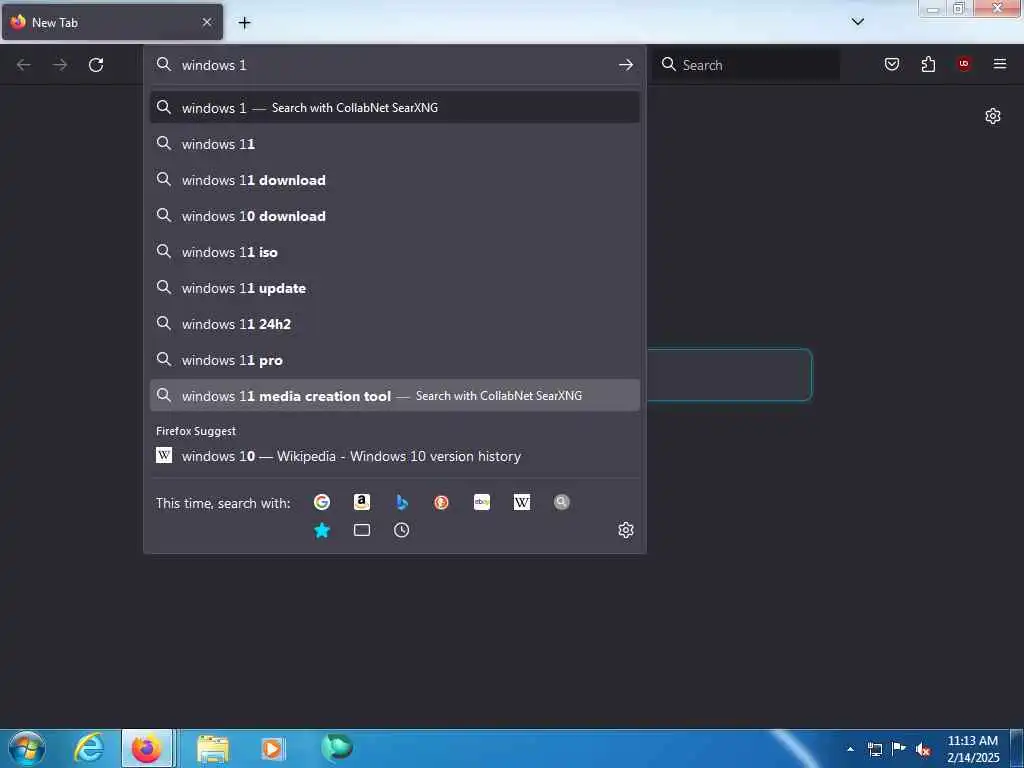This screenshot has height=768, width=1024.
Task: Open the Windows Start button
Action: (27, 748)
